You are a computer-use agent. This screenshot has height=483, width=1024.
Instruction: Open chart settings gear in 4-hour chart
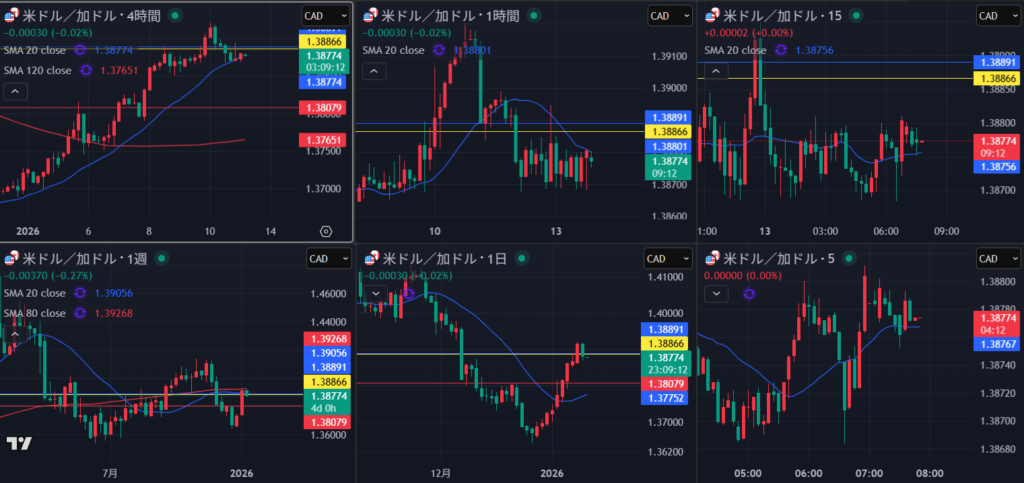point(326,230)
